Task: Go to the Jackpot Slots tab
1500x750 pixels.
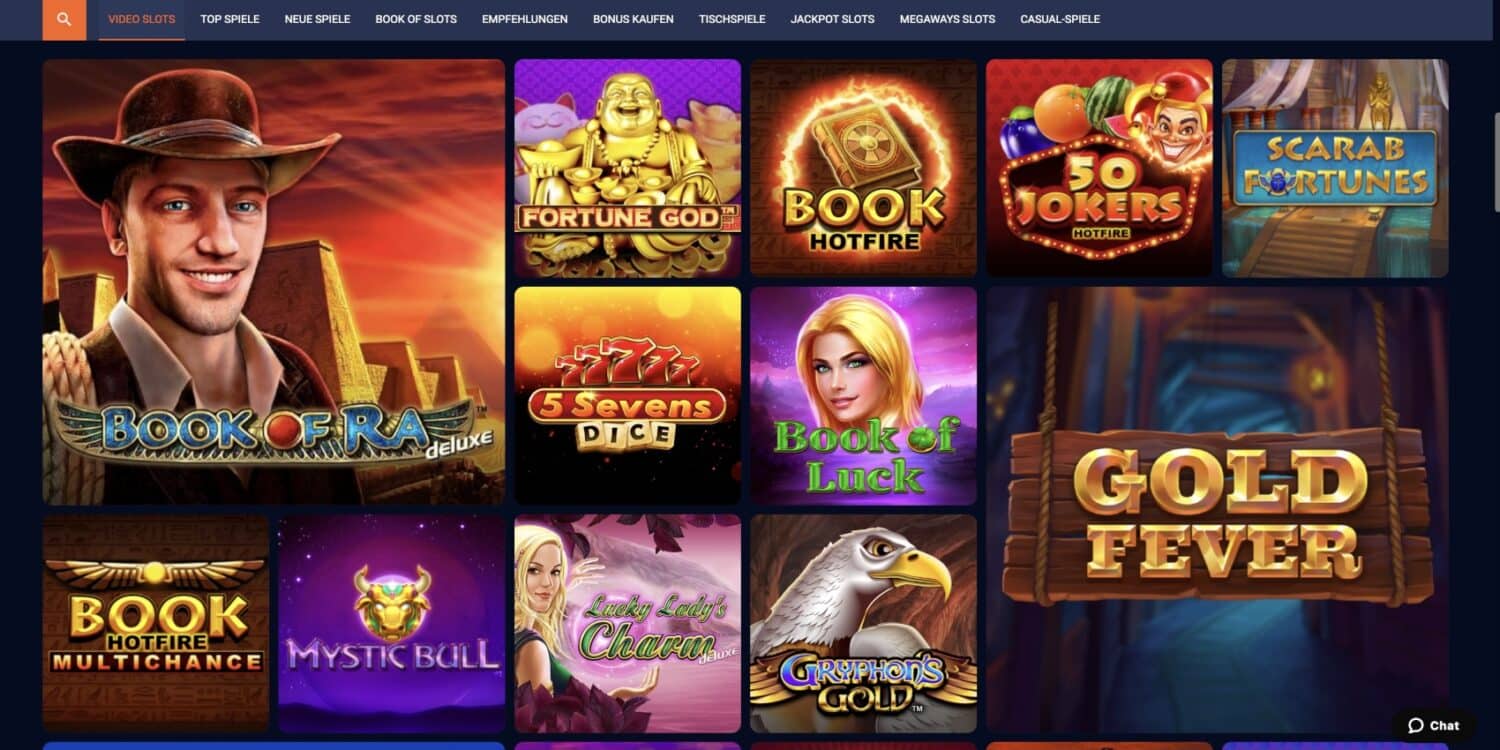Action: coord(832,19)
